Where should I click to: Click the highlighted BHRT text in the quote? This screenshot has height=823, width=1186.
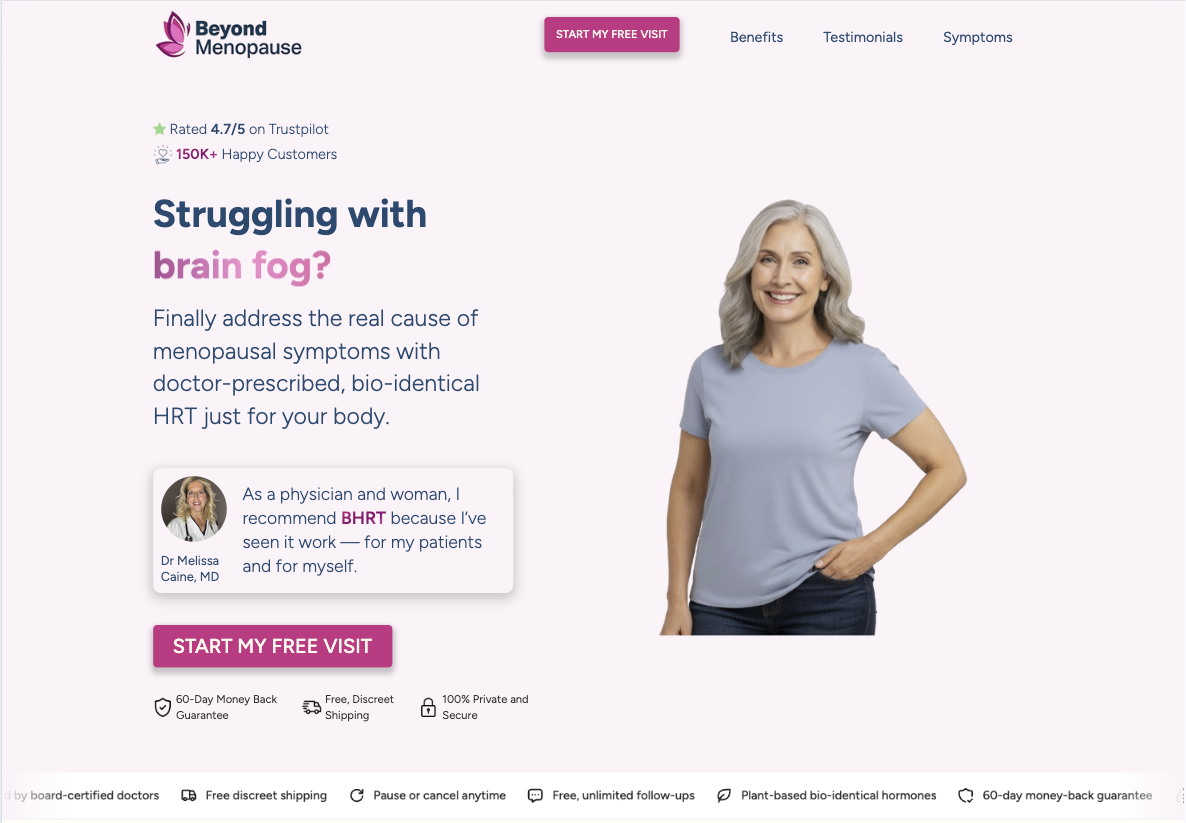point(363,518)
